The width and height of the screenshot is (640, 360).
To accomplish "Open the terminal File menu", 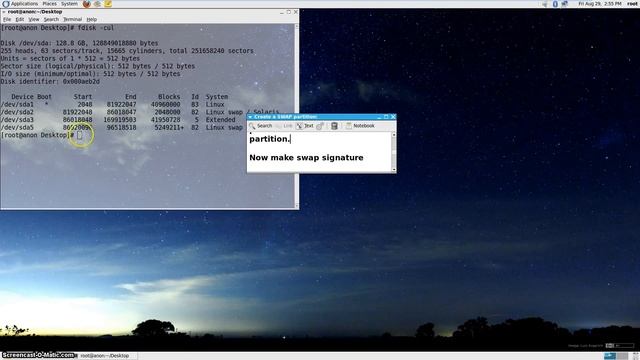I will click(7, 19).
